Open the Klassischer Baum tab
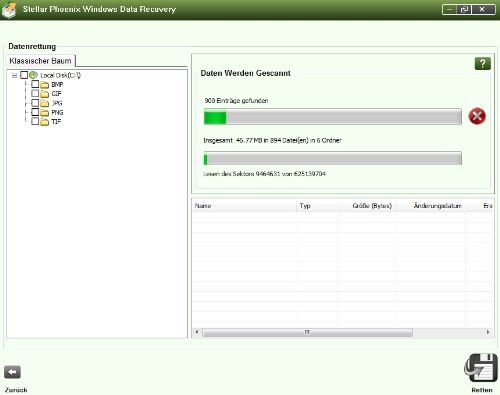 40,61
